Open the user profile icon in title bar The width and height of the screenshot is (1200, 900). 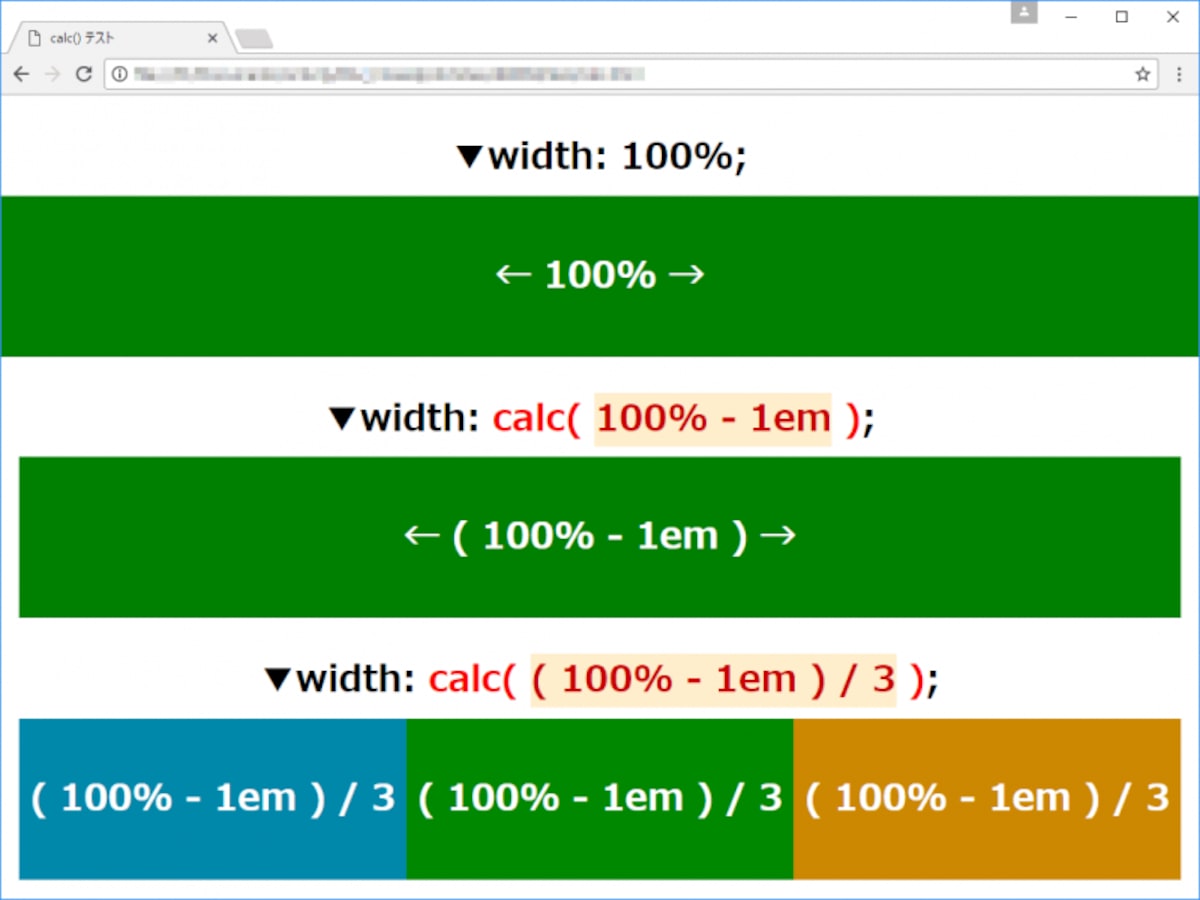1024,13
